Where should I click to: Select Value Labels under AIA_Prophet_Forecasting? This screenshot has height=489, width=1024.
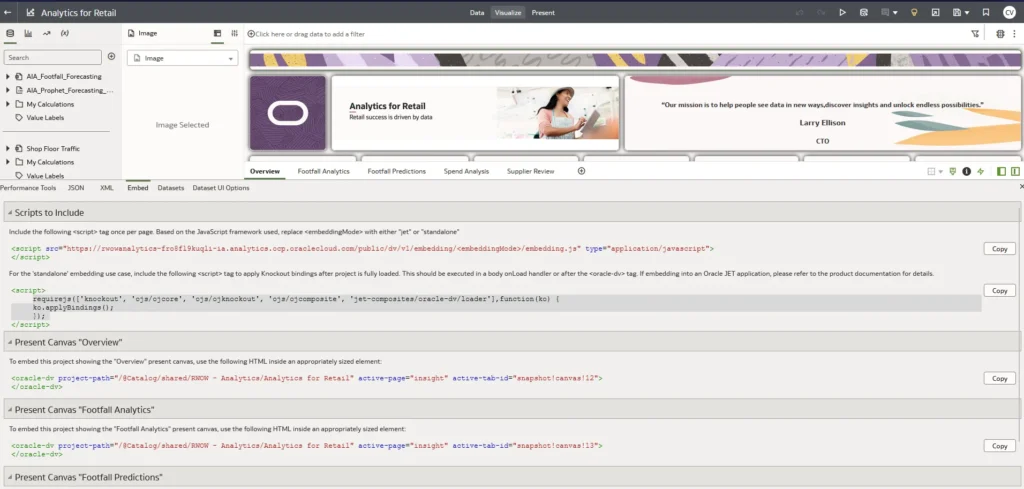(44, 118)
